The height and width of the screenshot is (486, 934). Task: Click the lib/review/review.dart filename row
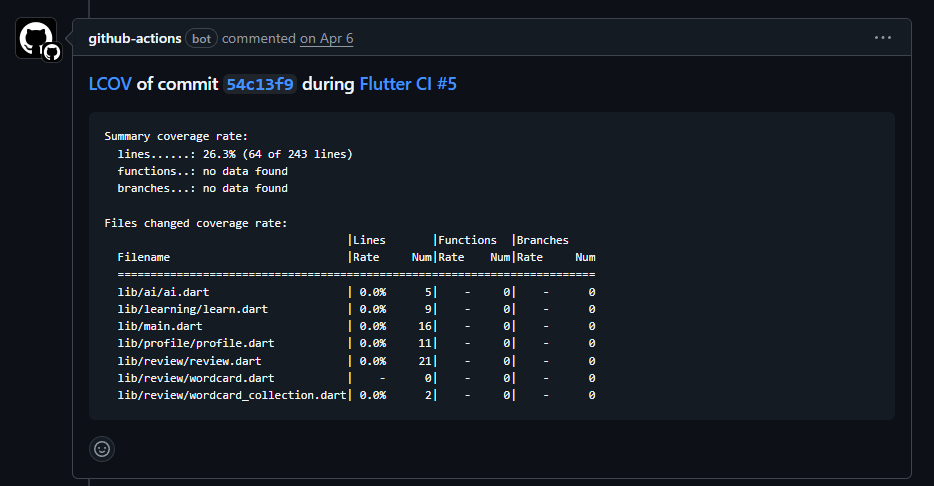[189, 361]
